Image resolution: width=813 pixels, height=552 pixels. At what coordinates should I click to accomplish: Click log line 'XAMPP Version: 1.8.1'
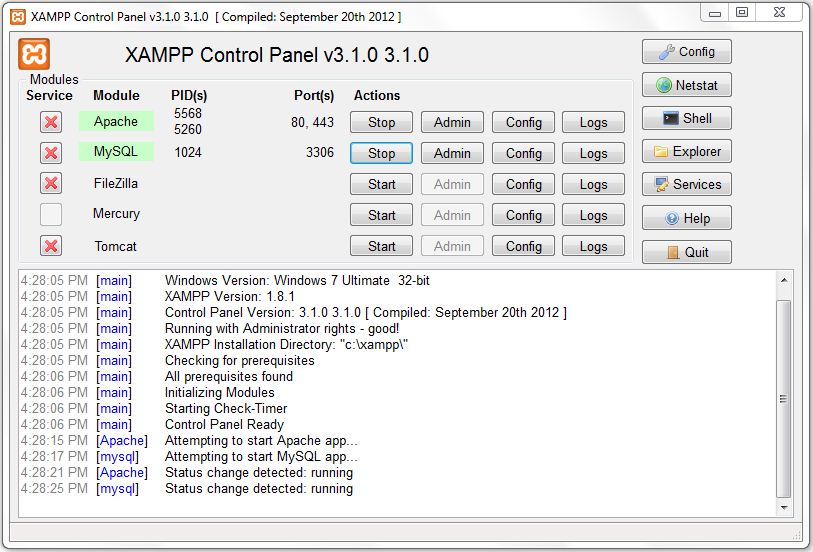click(230, 296)
